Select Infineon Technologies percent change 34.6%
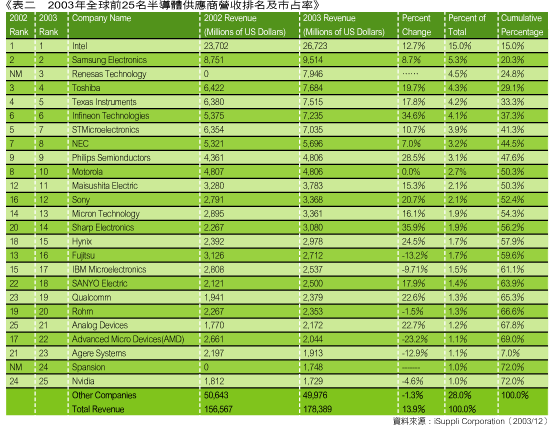This screenshot has width=550, height=426. point(413,115)
